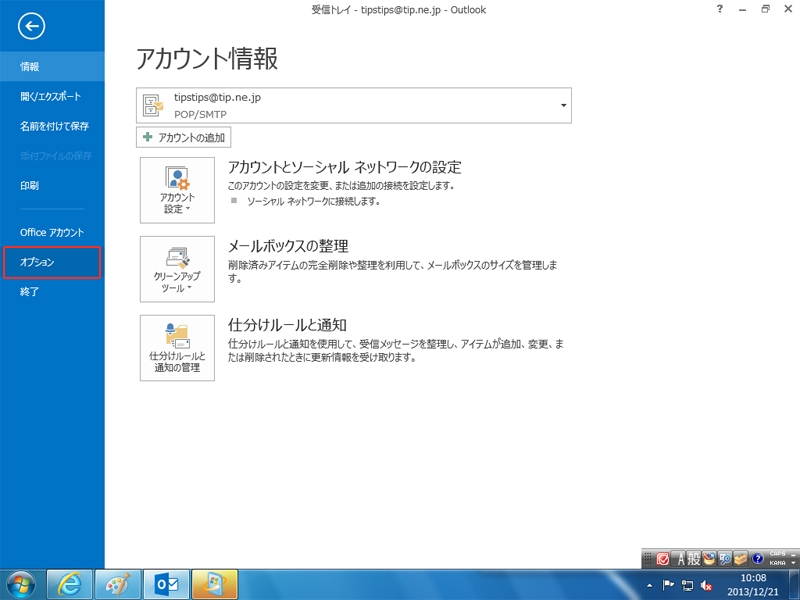Open the language bar options arrow

click(793, 563)
